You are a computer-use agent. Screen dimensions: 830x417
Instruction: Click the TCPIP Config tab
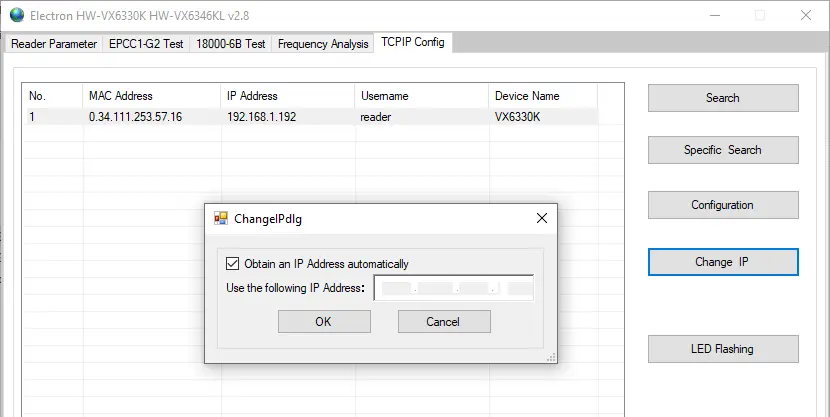pos(412,43)
